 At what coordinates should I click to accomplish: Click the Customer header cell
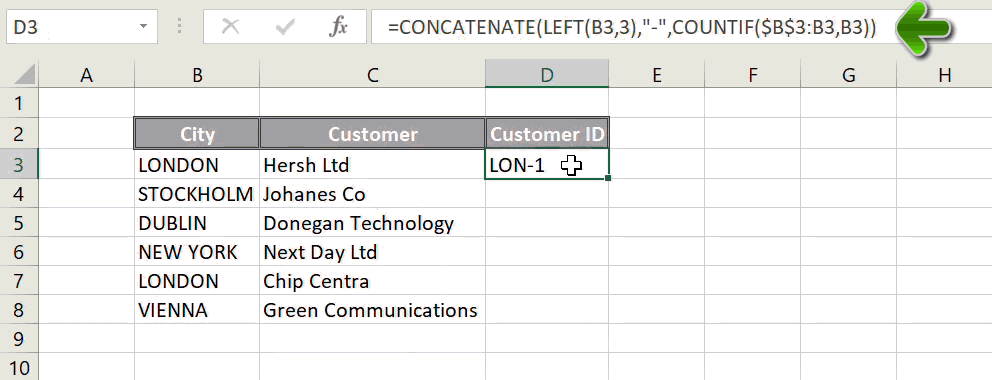pos(373,133)
